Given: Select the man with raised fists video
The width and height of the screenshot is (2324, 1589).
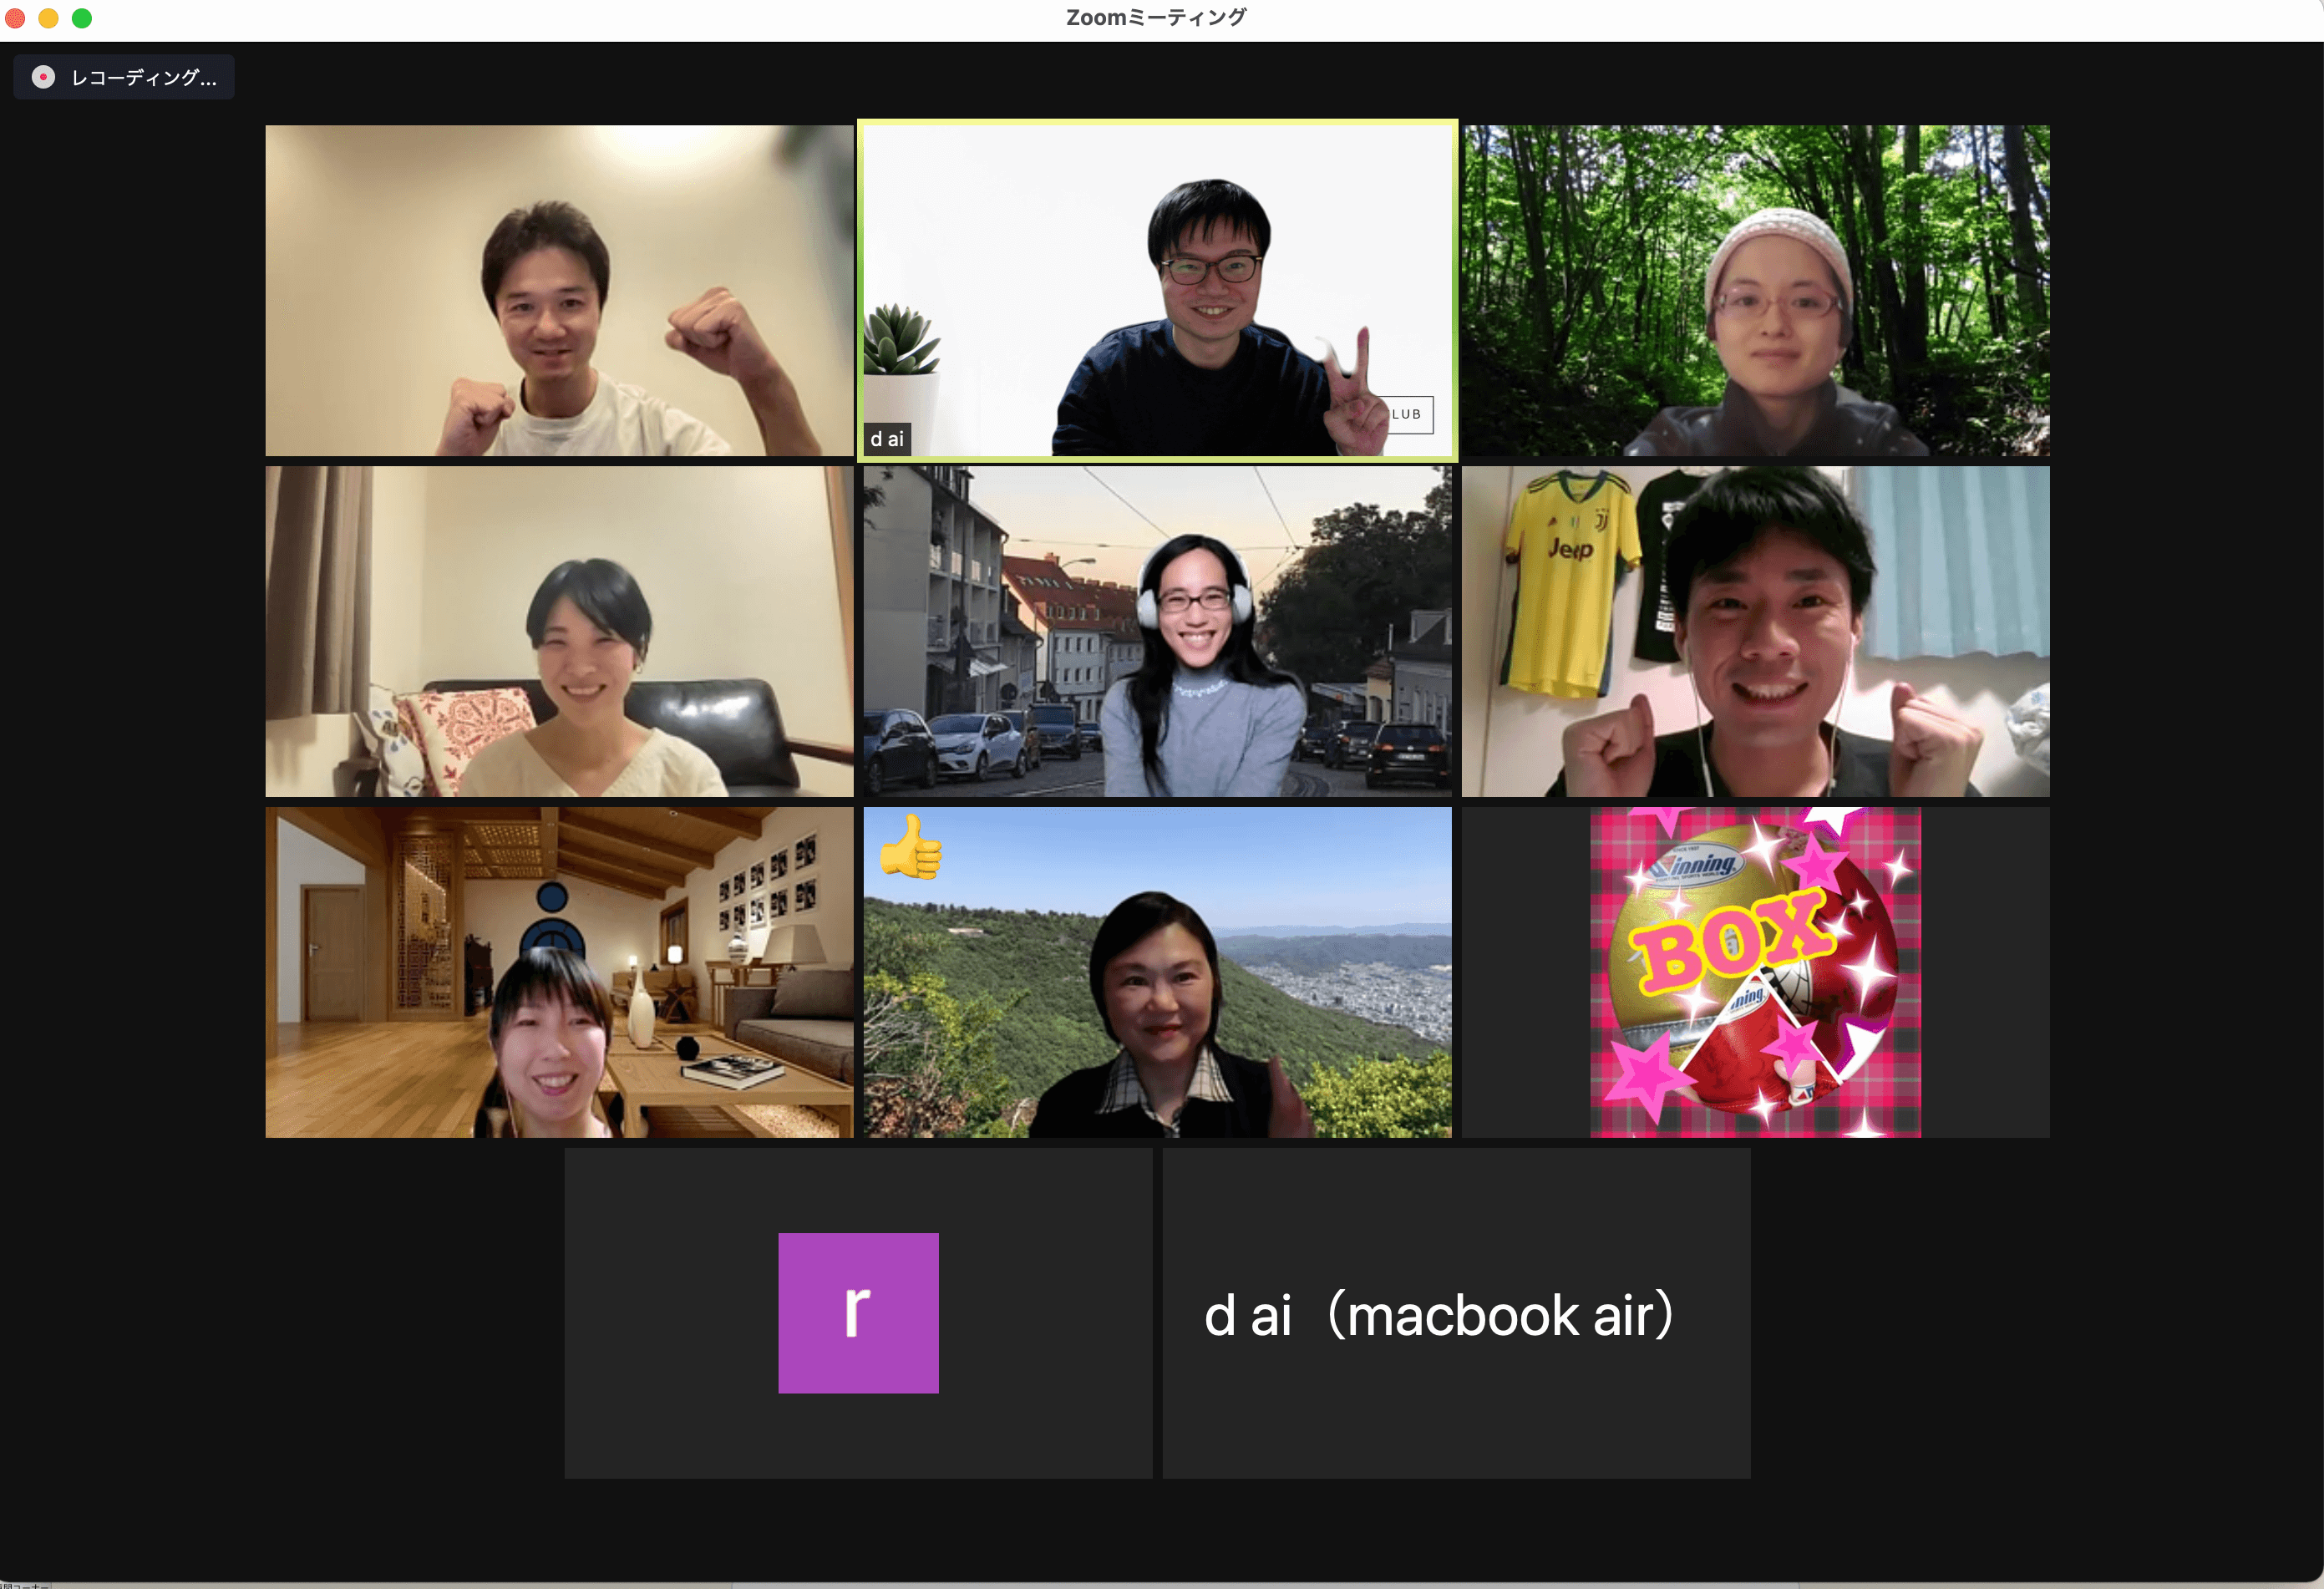Looking at the screenshot, I should pos(559,290).
